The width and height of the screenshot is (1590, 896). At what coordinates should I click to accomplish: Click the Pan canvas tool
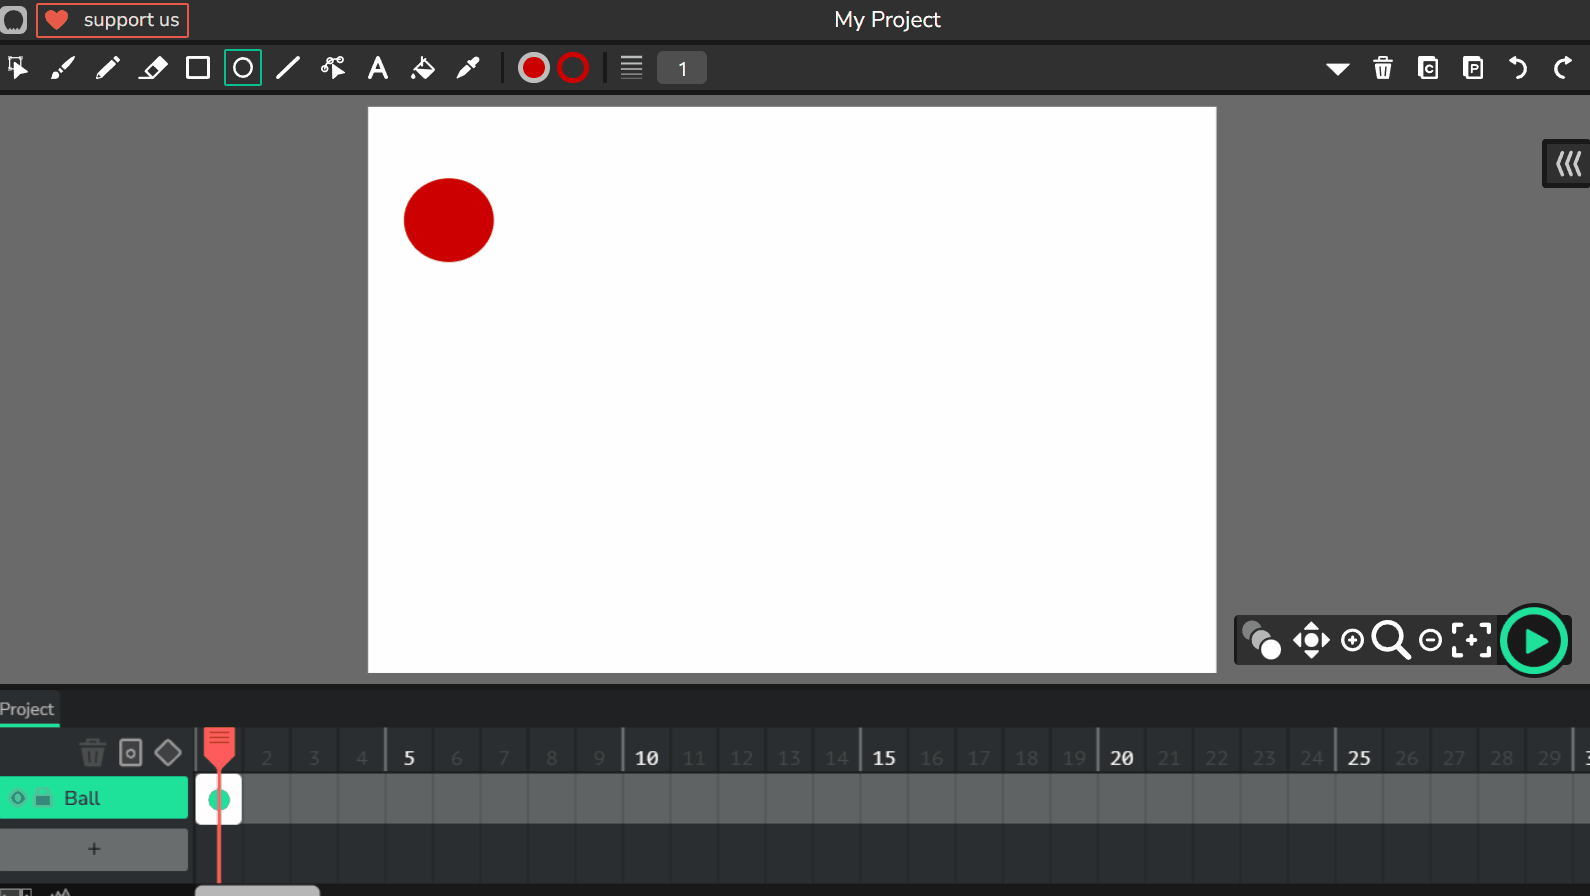tap(1311, 640)
